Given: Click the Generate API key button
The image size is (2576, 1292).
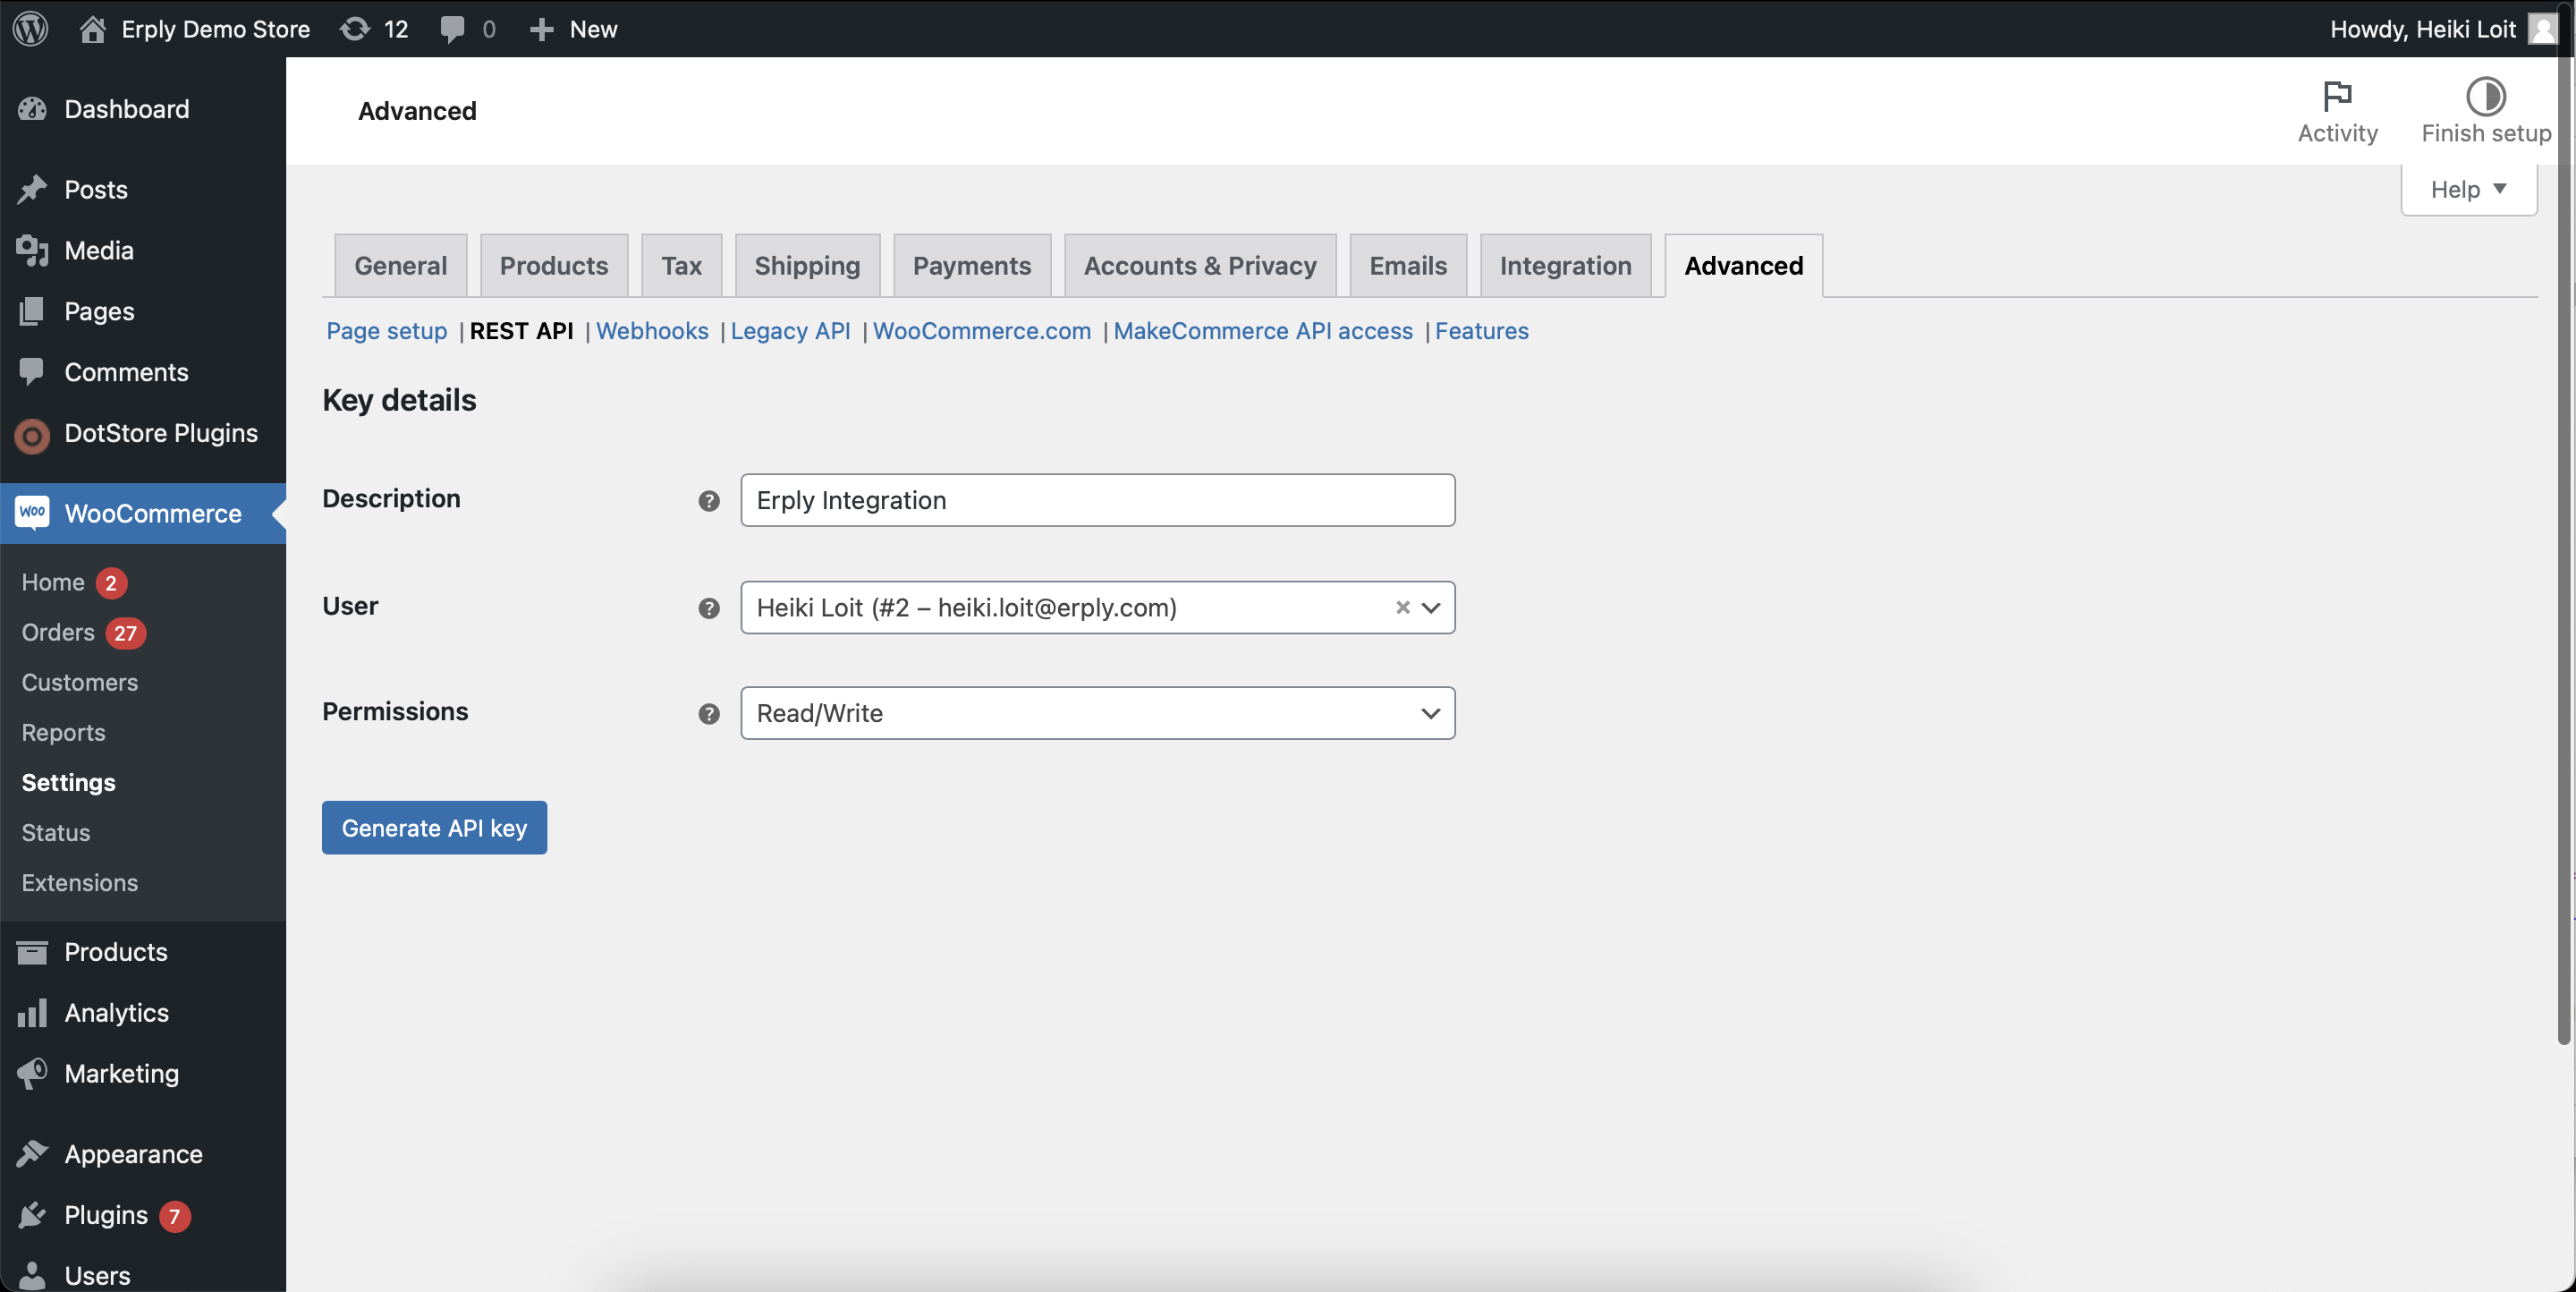Looking at the screenshot, I should tap(434, 827).
